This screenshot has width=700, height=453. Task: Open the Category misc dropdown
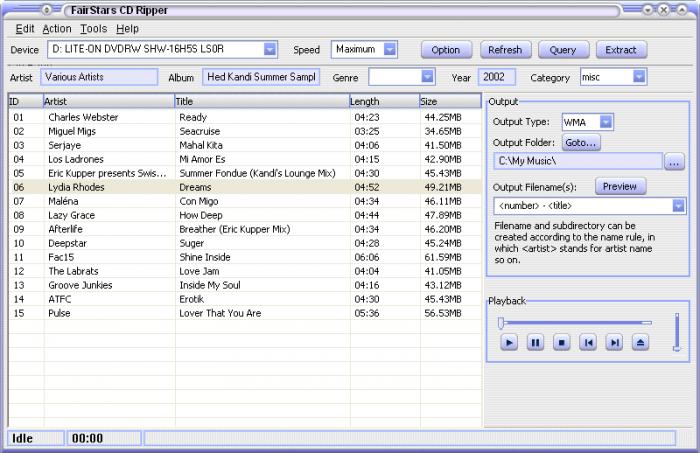tap(639, 77)
